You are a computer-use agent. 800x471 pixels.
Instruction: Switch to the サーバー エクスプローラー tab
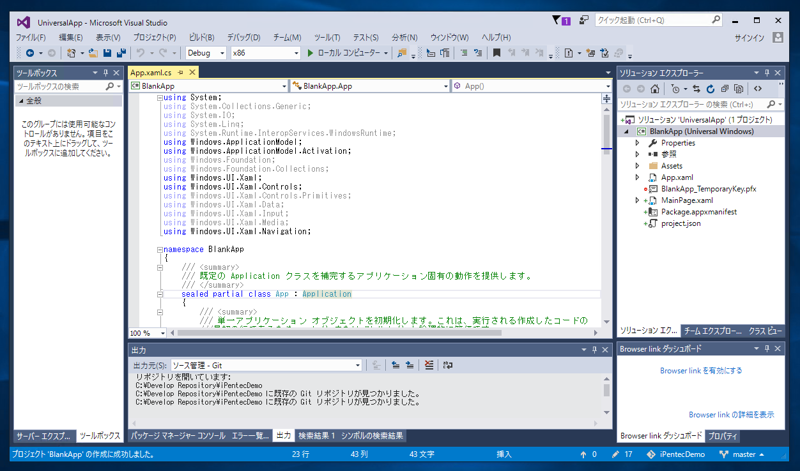(x=44, y=436)
